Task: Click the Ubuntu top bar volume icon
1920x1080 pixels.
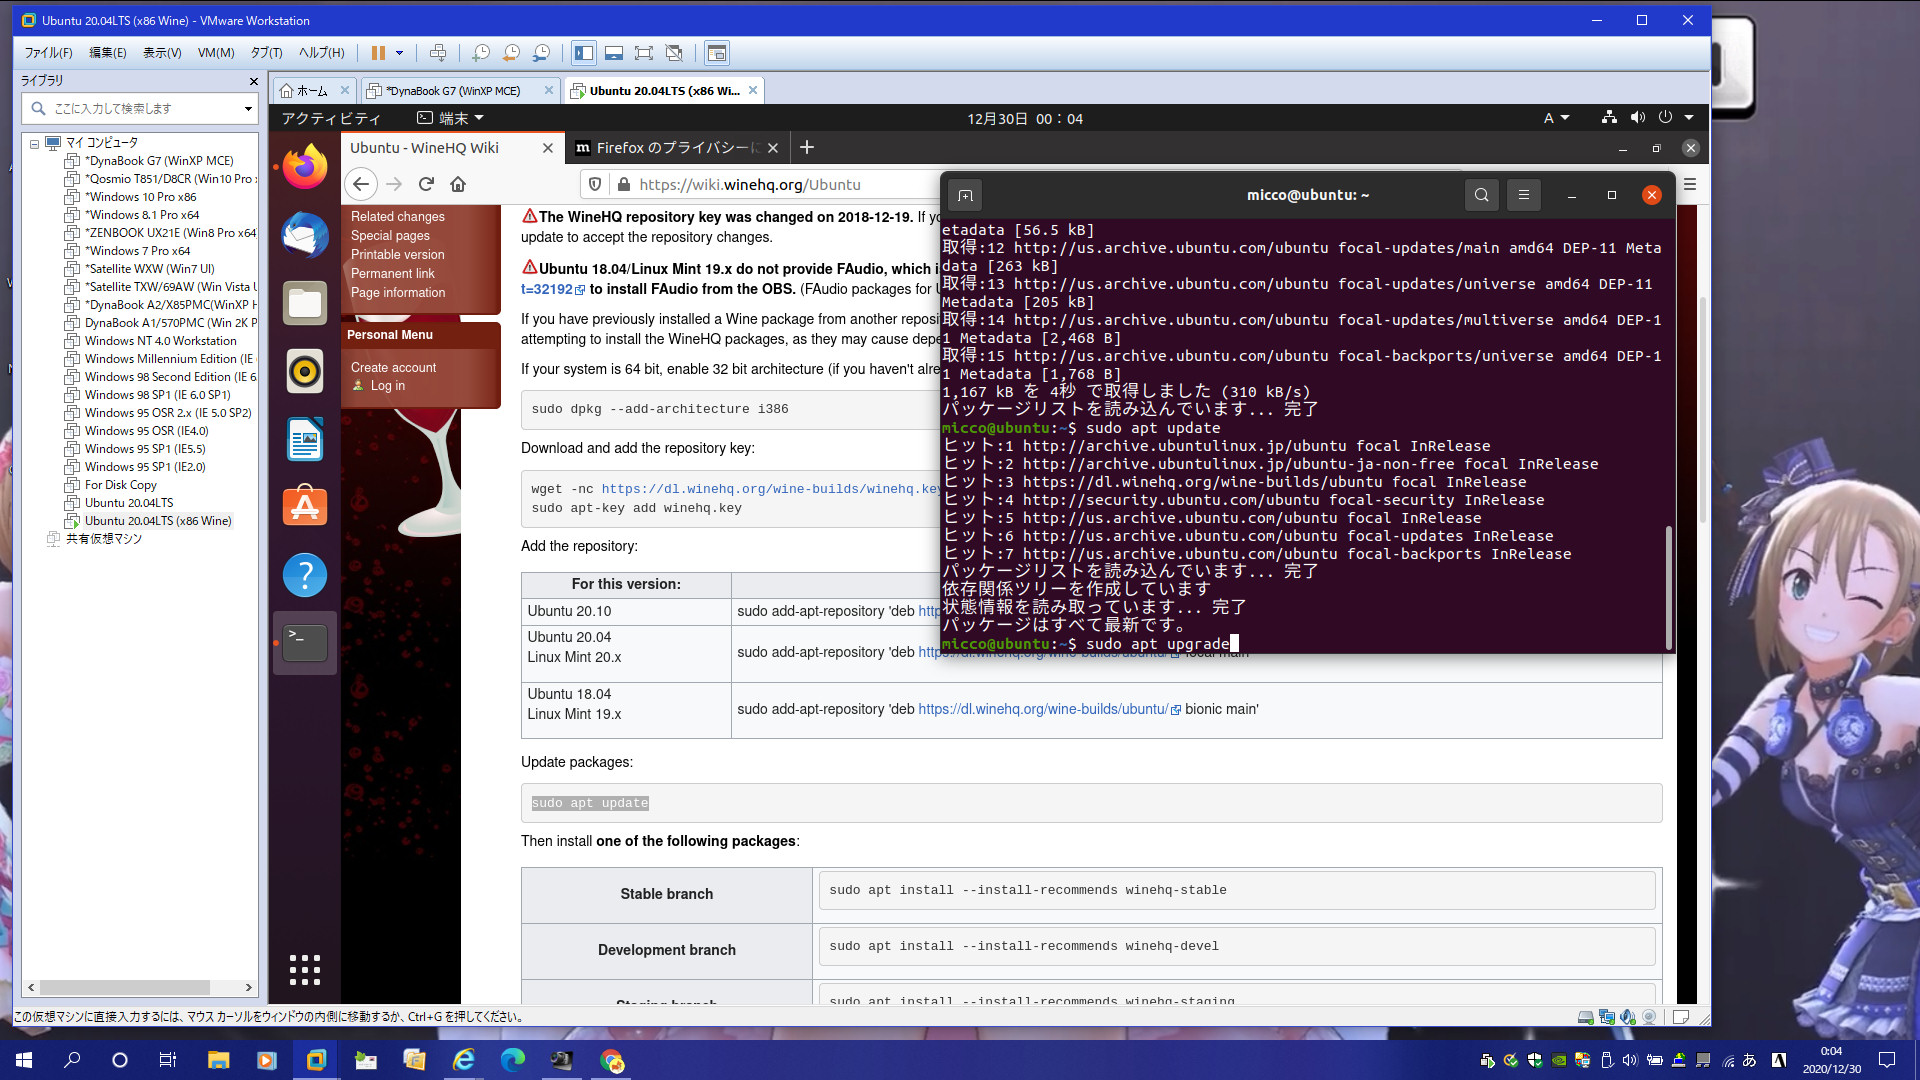Action: tap(1637, 117)
